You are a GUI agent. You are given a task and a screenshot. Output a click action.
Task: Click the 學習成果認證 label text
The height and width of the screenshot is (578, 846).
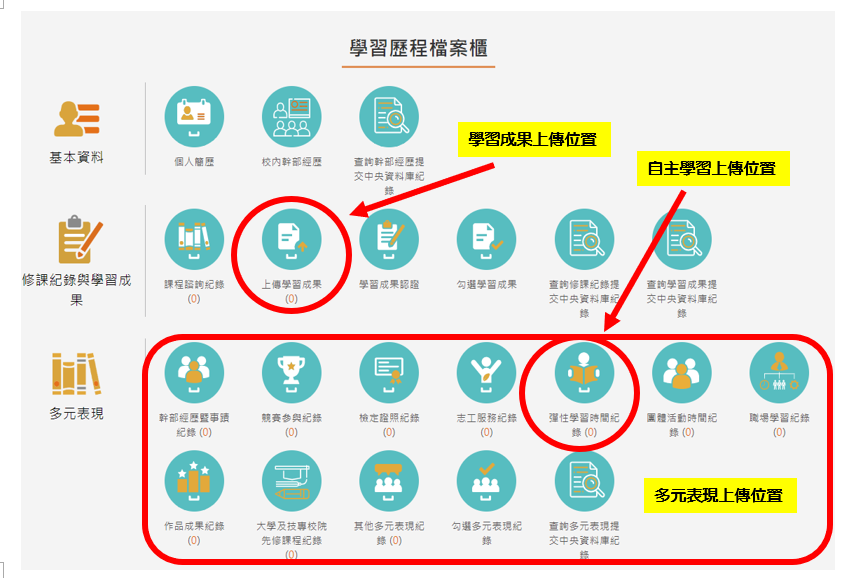(x=389, y=284)
